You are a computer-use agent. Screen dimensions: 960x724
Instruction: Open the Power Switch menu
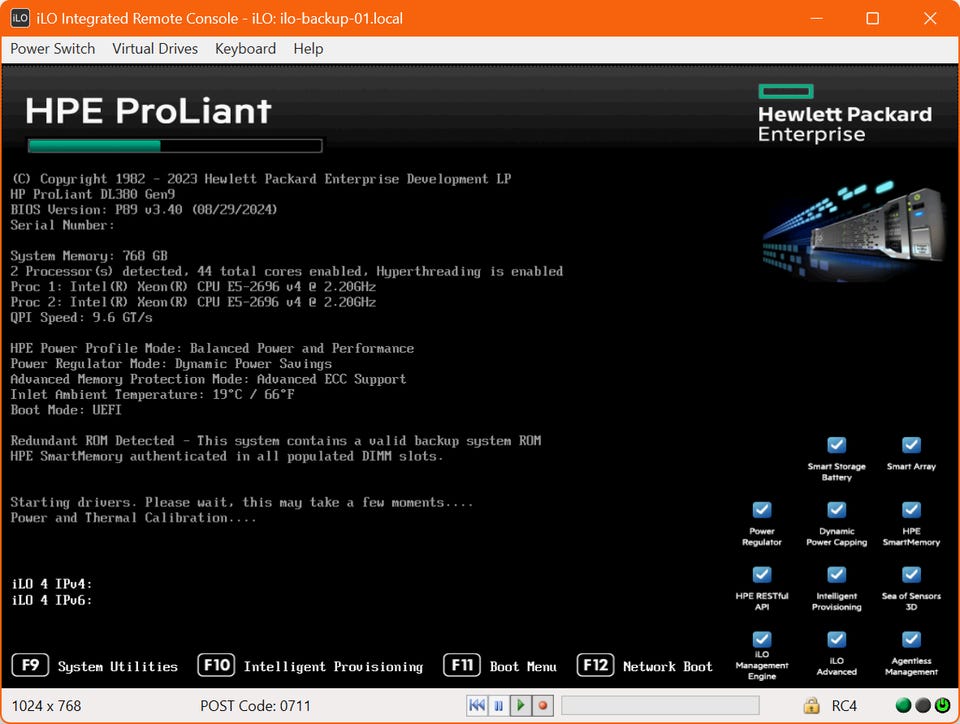click(53, 49)
